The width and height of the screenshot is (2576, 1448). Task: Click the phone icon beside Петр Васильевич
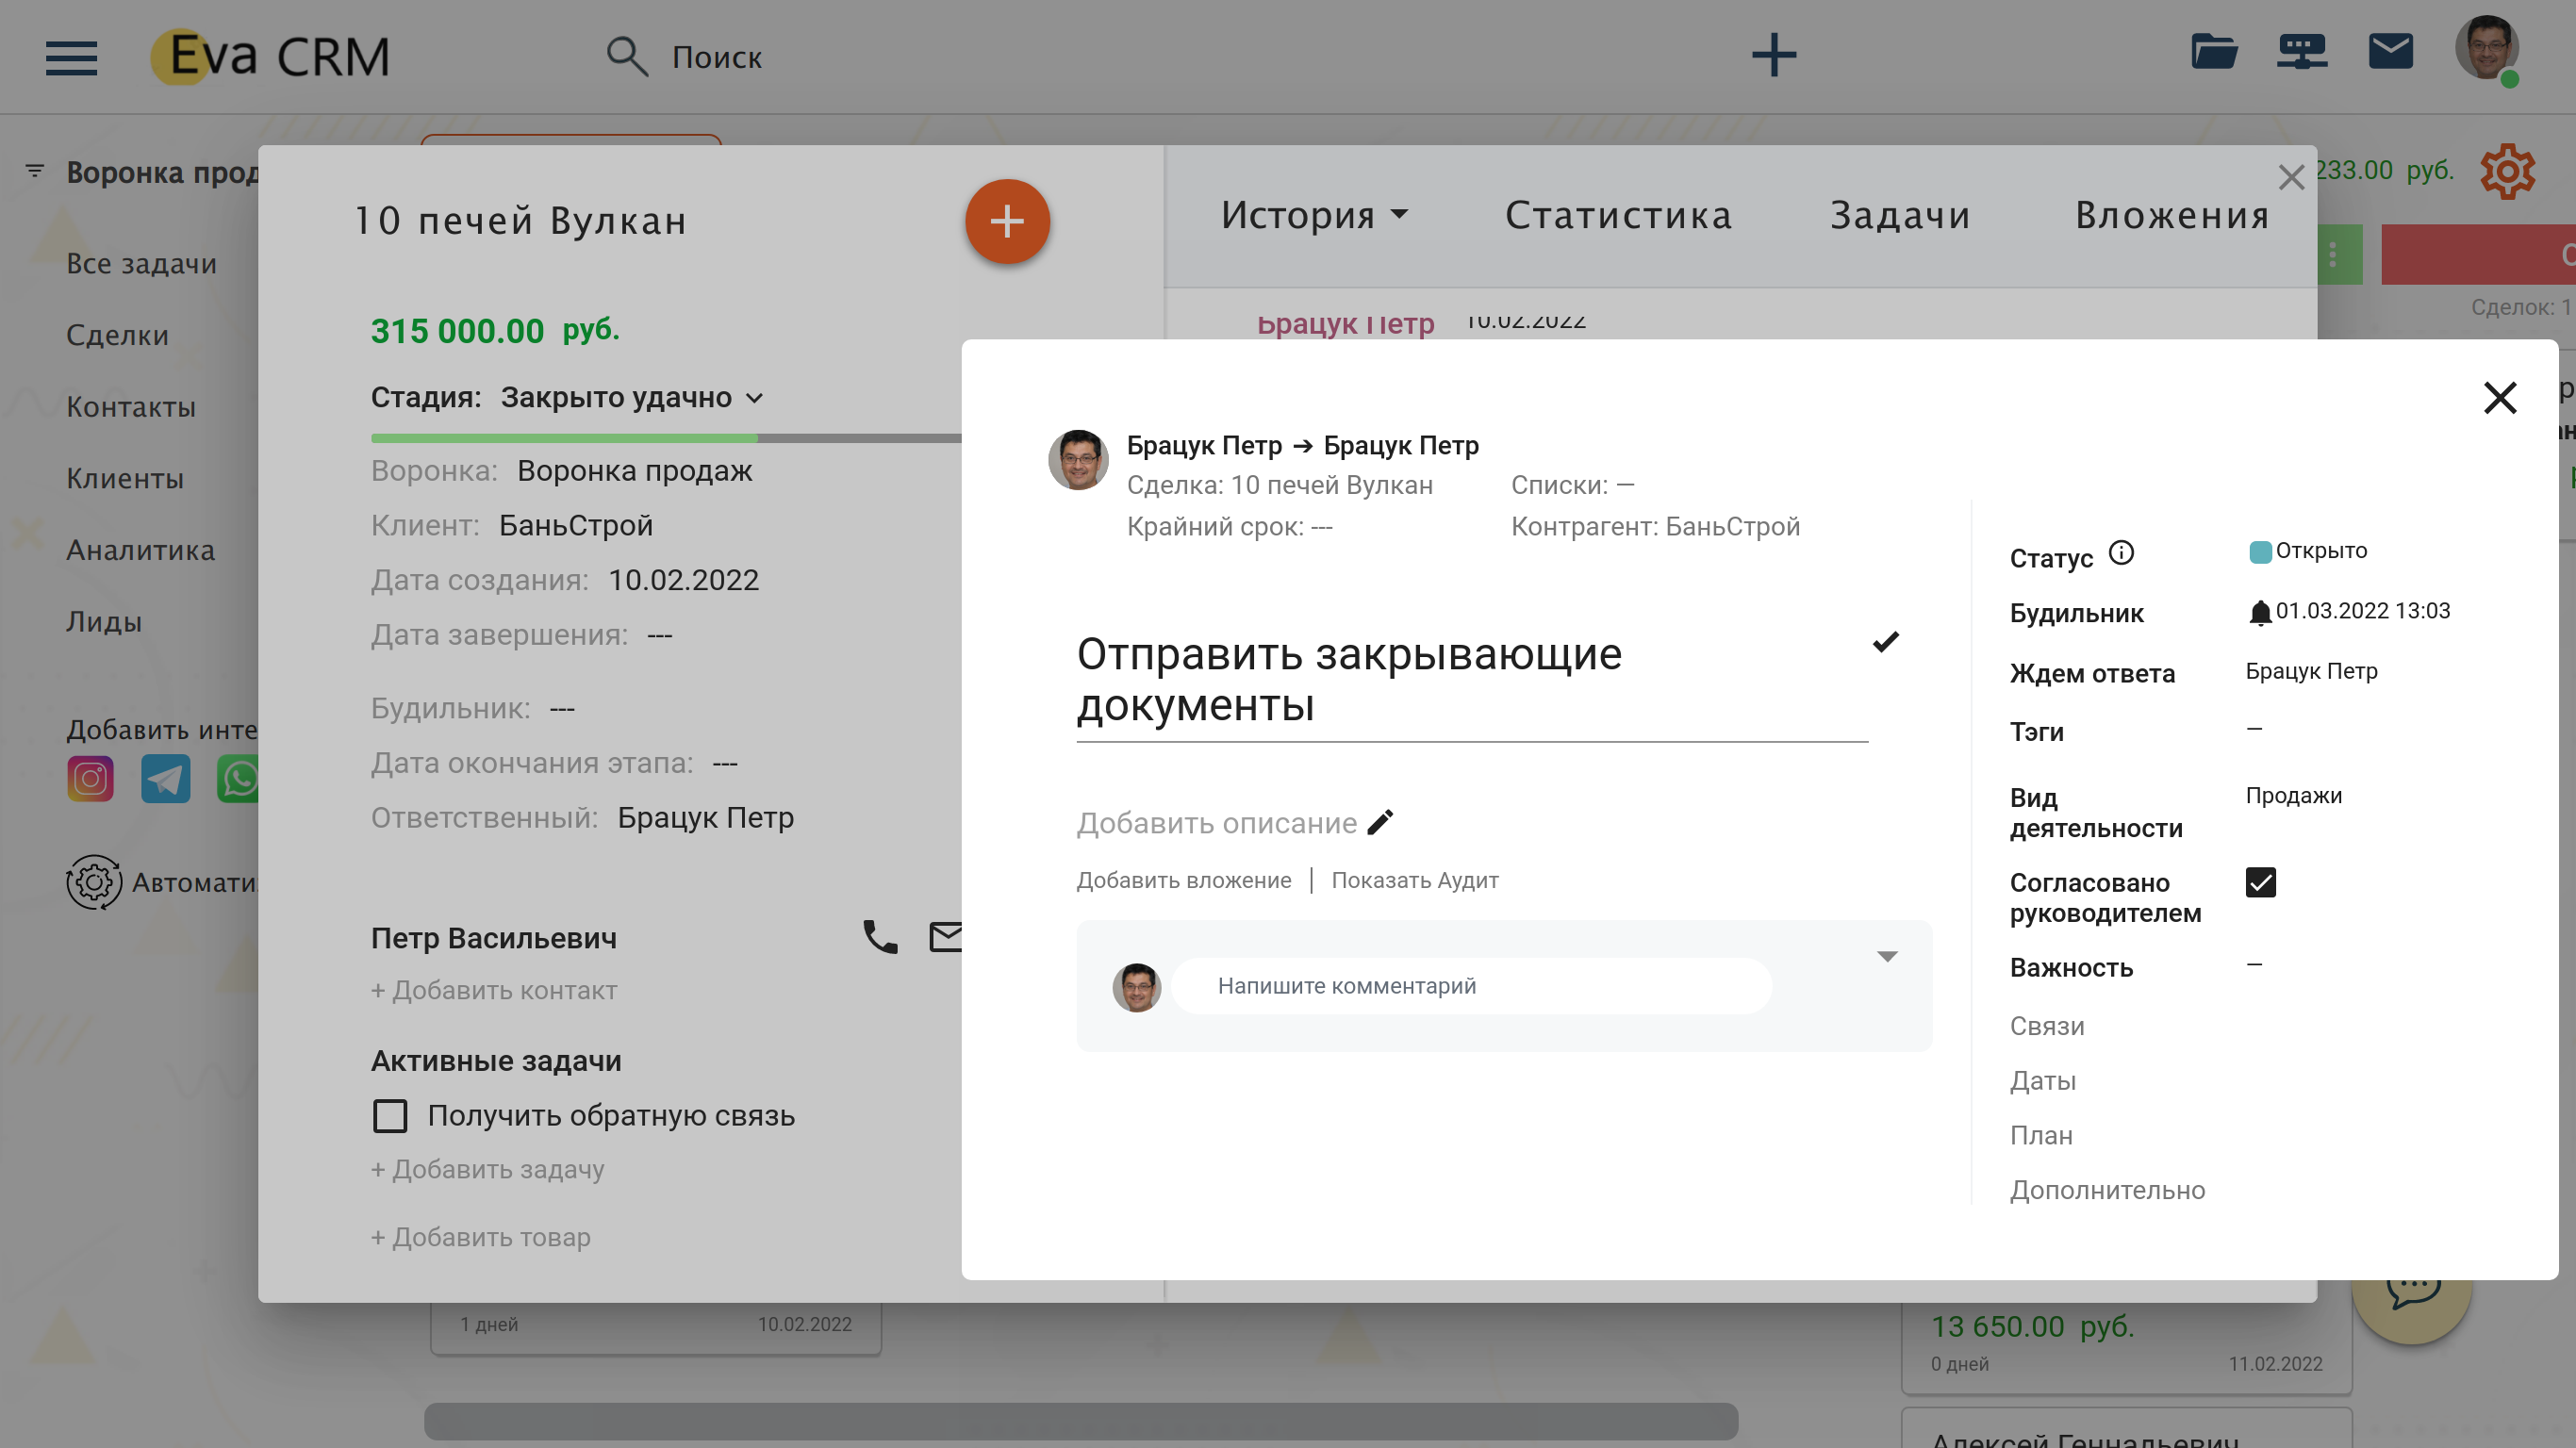point(880,937)
